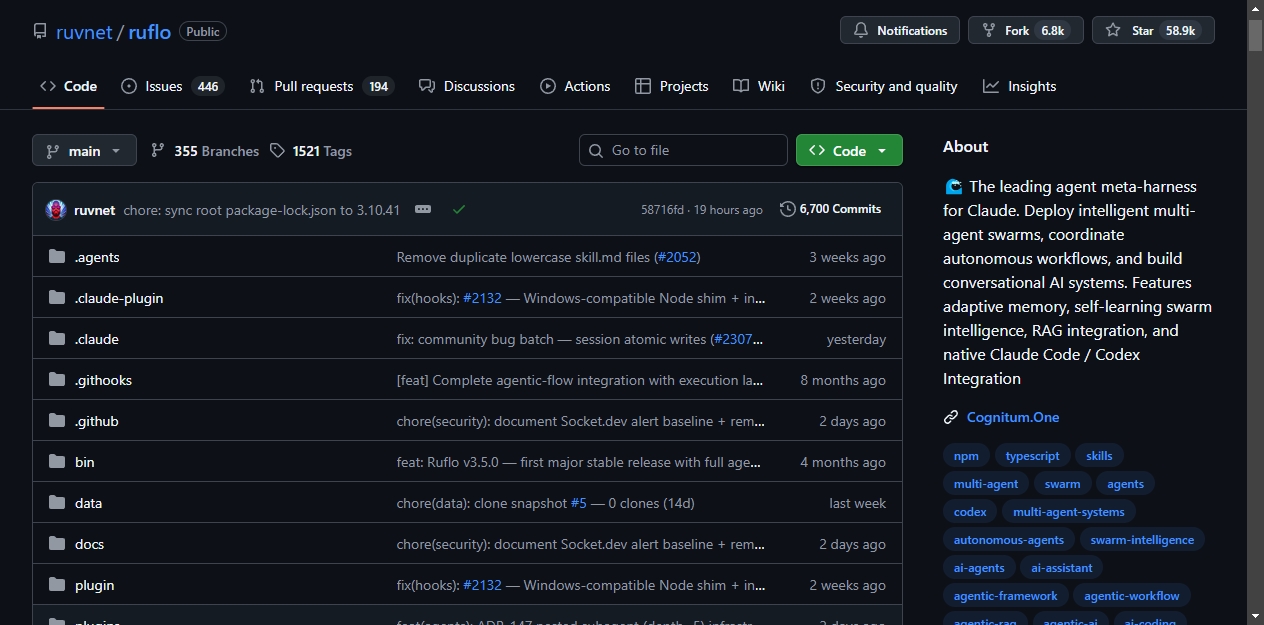Viewport: 1264px width, 625px height.
Task: Click the folder icon for .claude-plugin
Action: [57, 298]
